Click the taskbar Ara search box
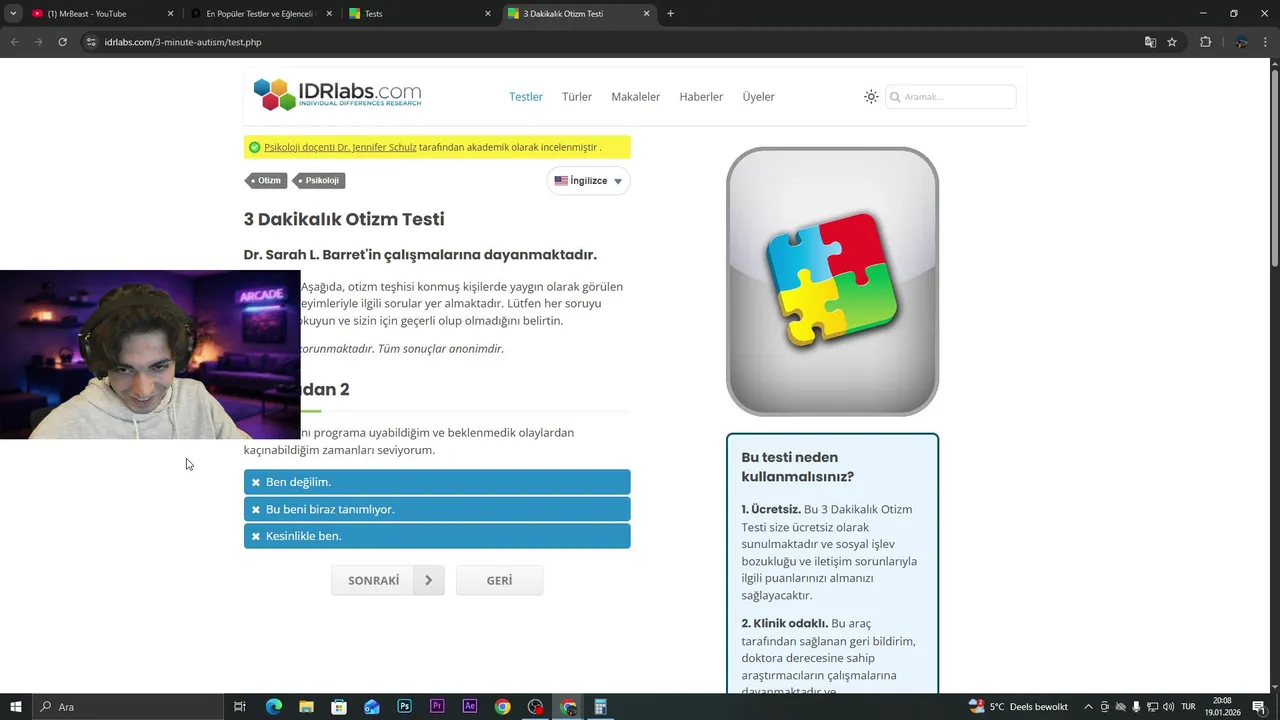 click(x=128, y=707)
